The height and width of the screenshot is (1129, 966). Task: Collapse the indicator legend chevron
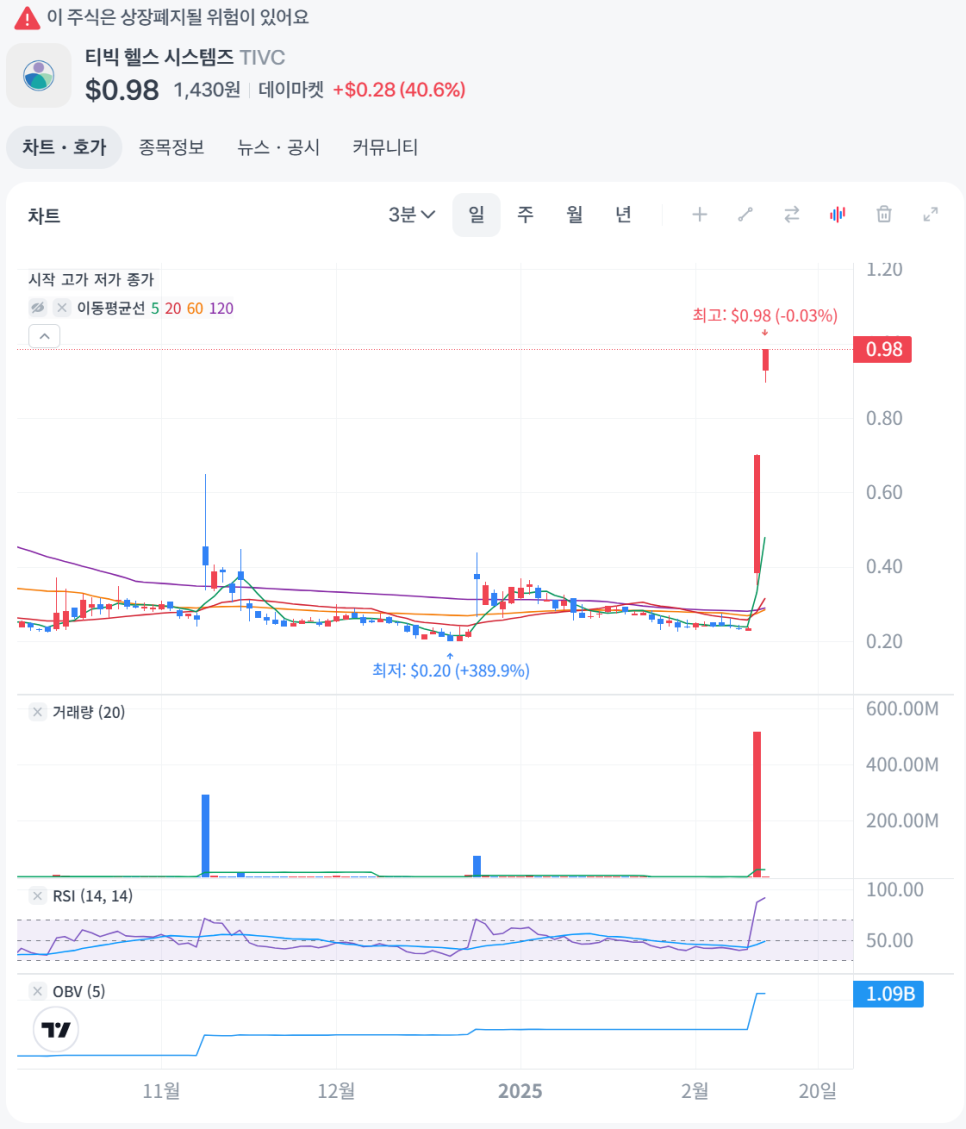click(x=45, y=336)
